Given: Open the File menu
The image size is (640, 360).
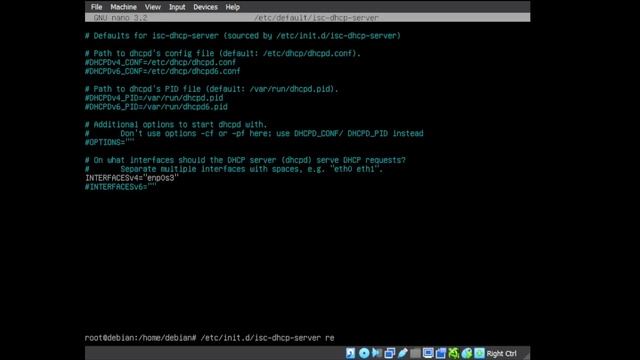Looking at the screenshot, I should (x=96, y=7).
